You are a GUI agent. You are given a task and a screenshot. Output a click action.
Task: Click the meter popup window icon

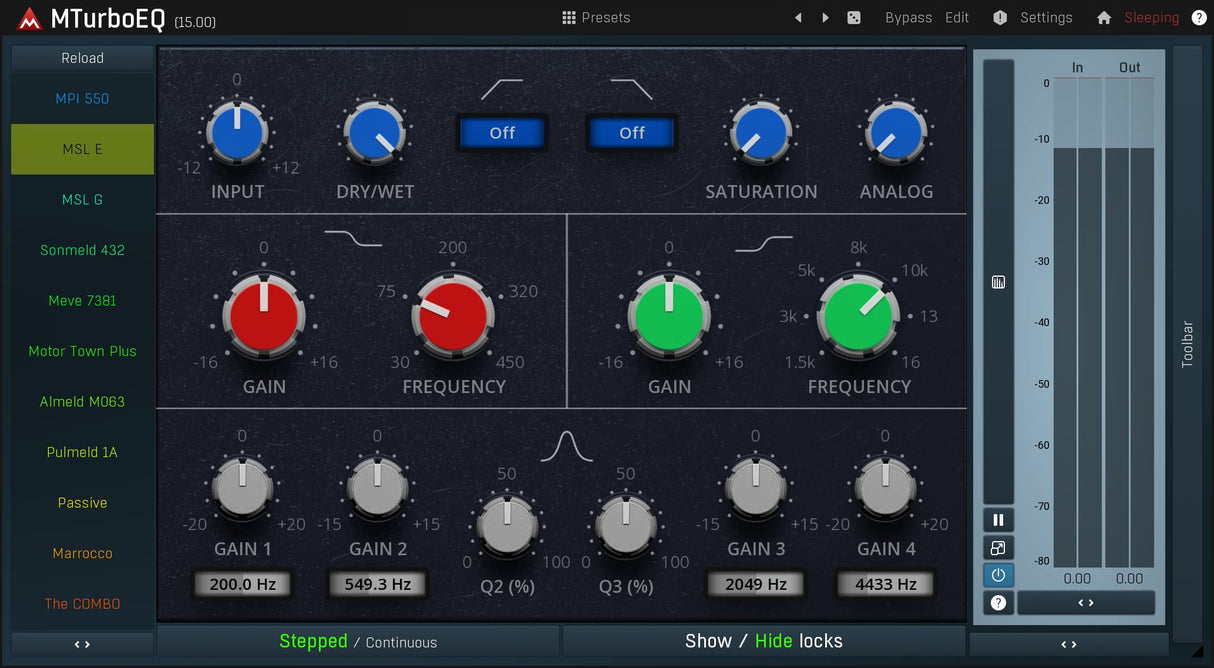point(998,548)
